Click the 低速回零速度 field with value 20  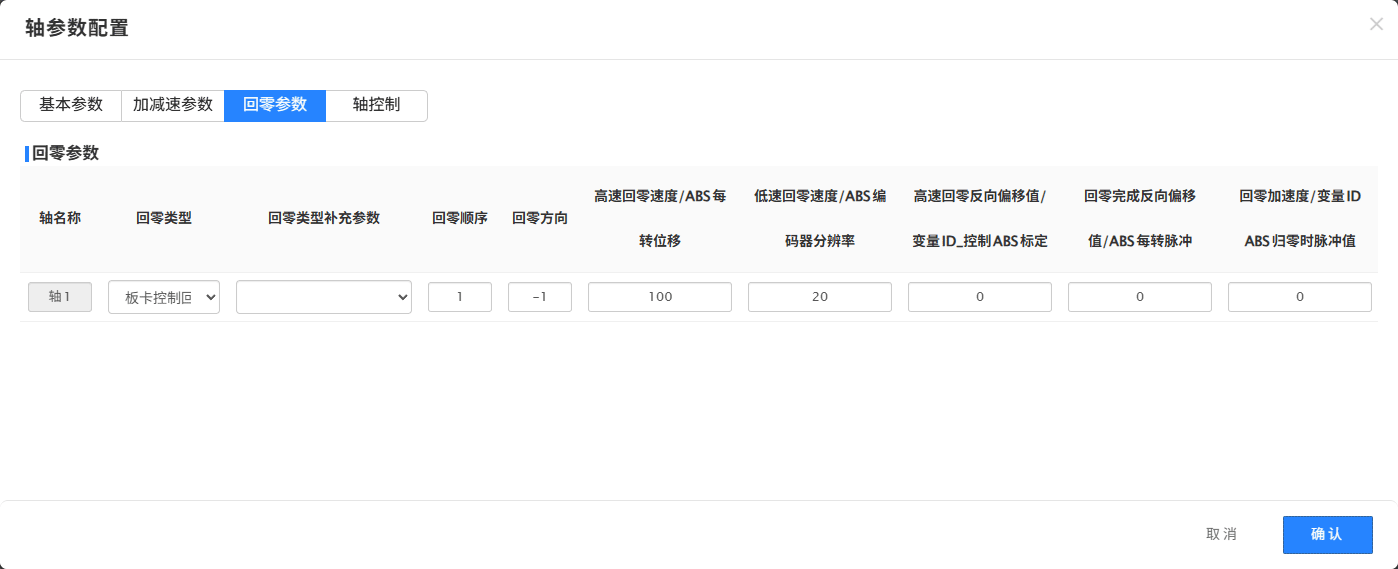point(820,297)
